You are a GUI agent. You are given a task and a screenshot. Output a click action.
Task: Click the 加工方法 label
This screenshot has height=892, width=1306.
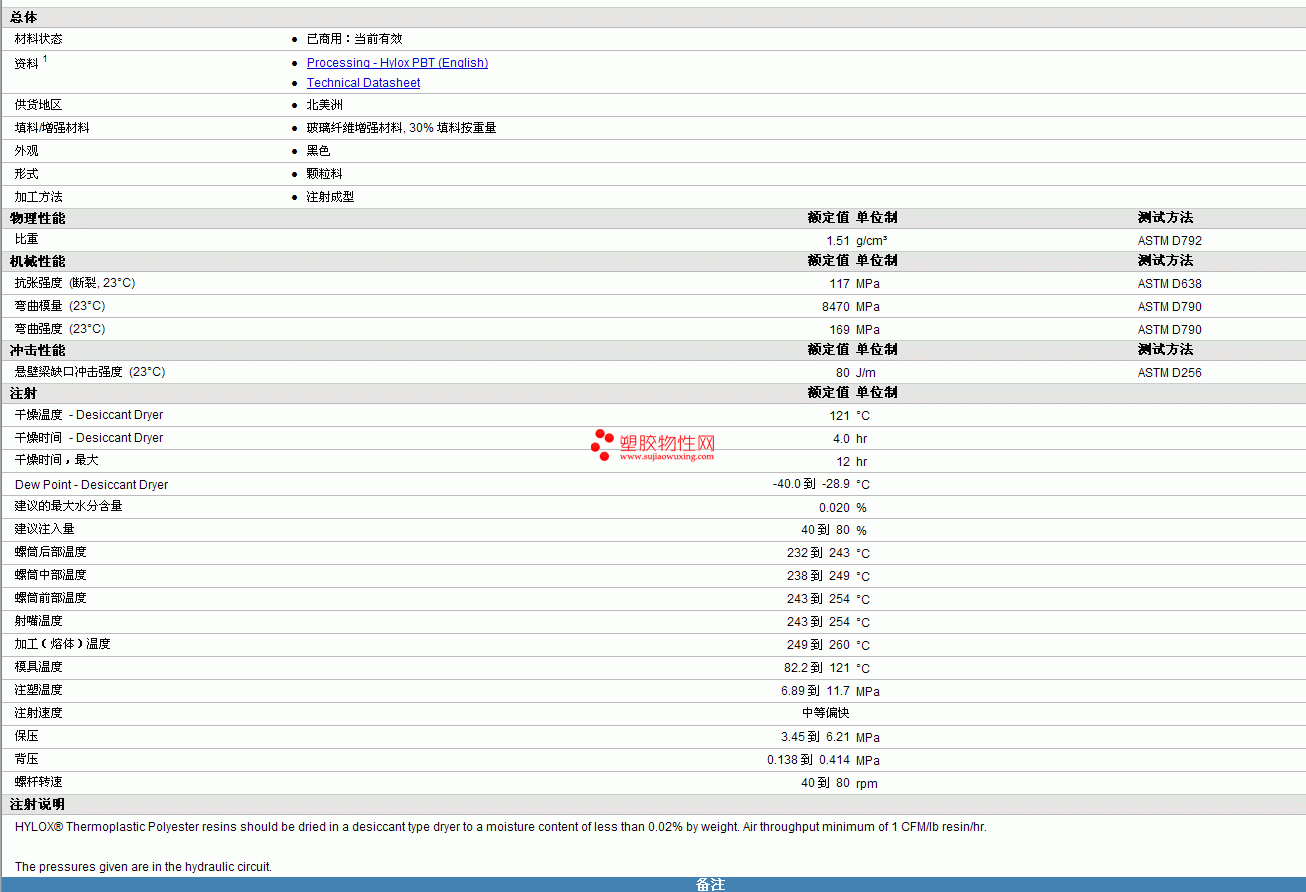(x=38, y=197)
